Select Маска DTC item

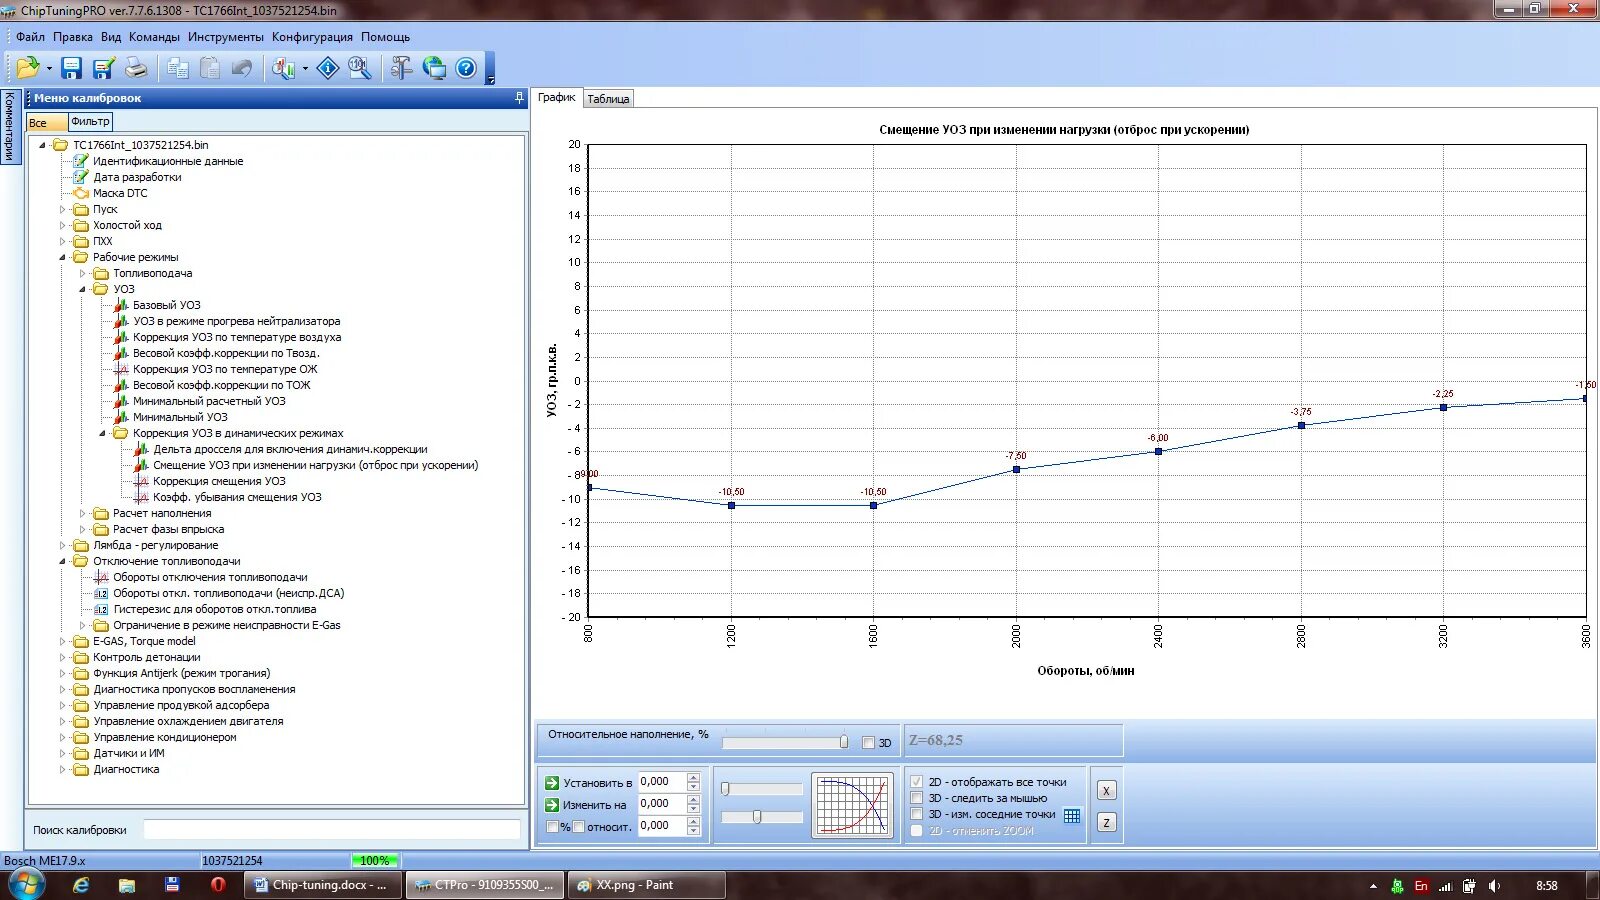pos(120,193)
